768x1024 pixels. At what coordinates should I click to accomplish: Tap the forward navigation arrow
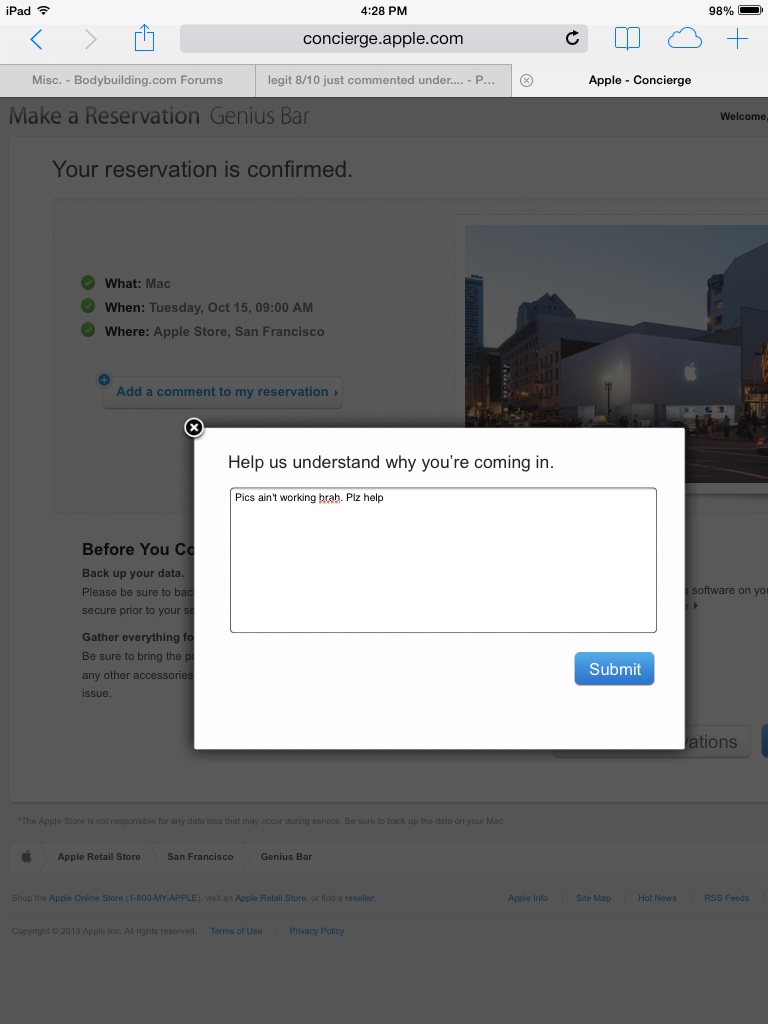[x=90, y=39]
